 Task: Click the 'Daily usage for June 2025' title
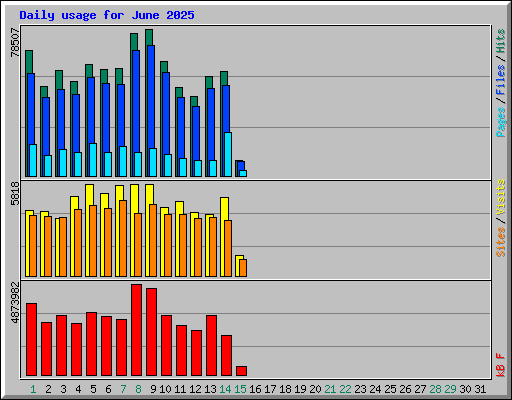tap(107, 15)
